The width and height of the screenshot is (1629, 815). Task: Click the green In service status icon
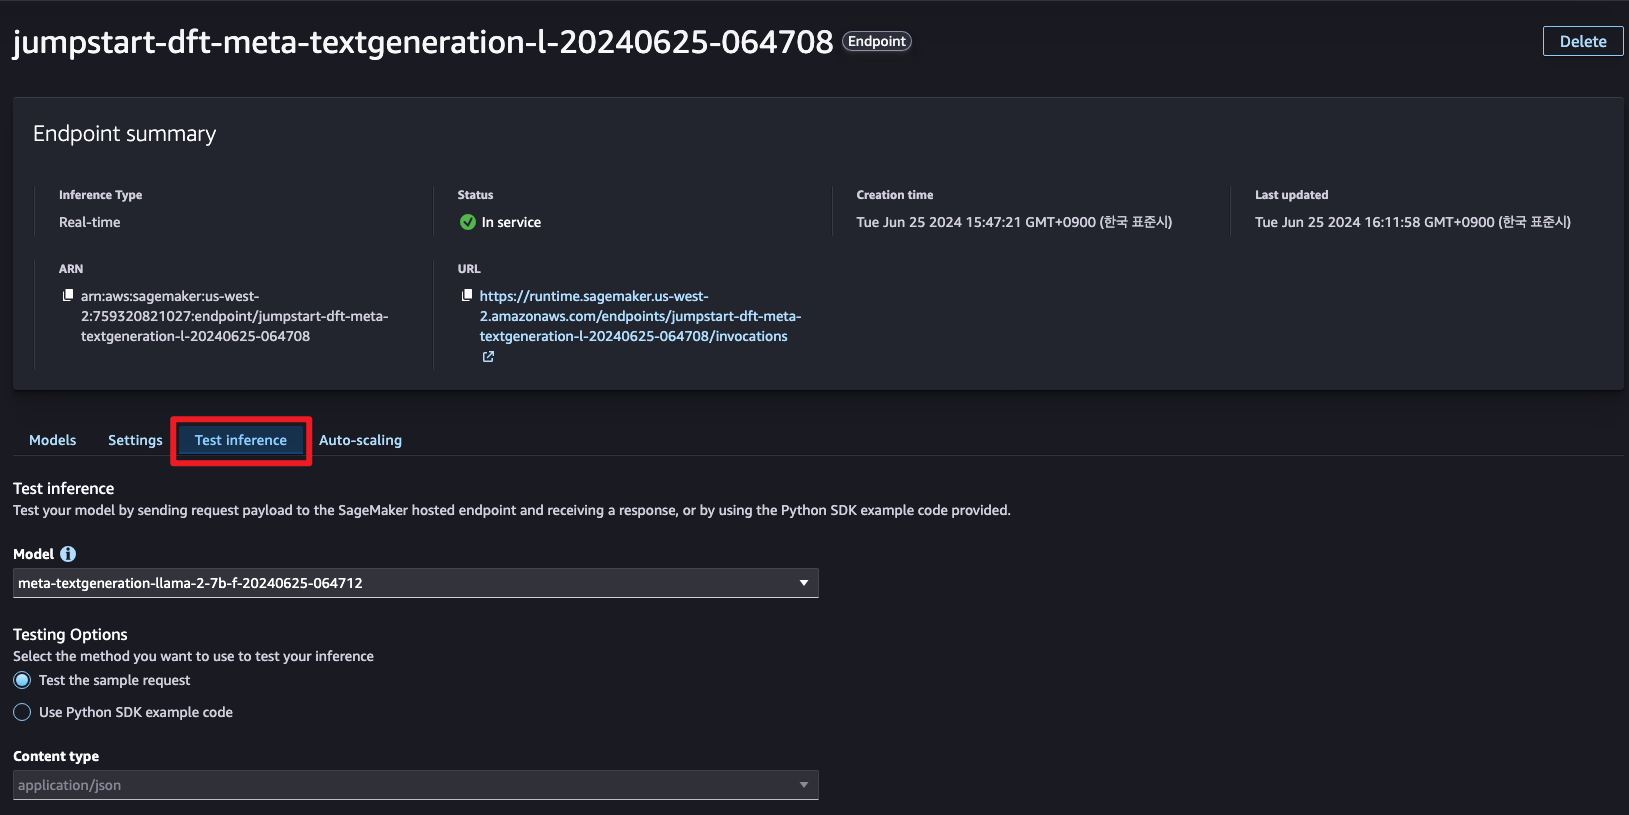(x=467, y=222)
